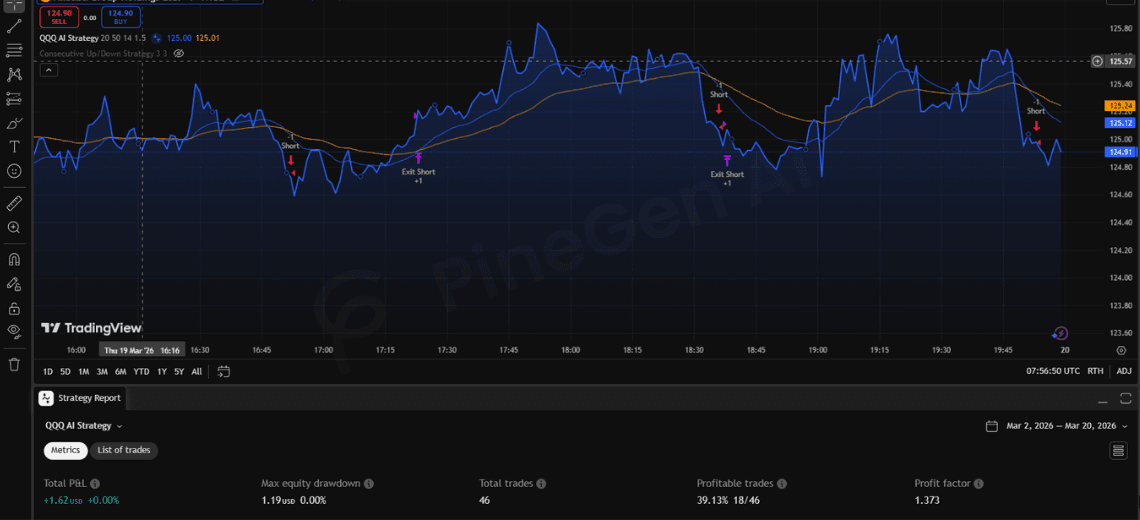The image size is (1140, 520).
Task: Open the go to date calendar
Action: [x=224, y=372]
